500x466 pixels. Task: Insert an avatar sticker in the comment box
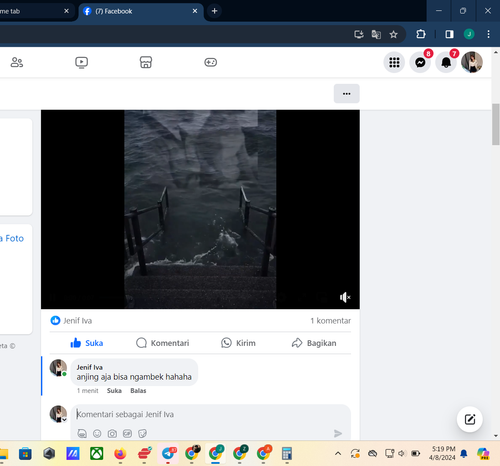82,433
